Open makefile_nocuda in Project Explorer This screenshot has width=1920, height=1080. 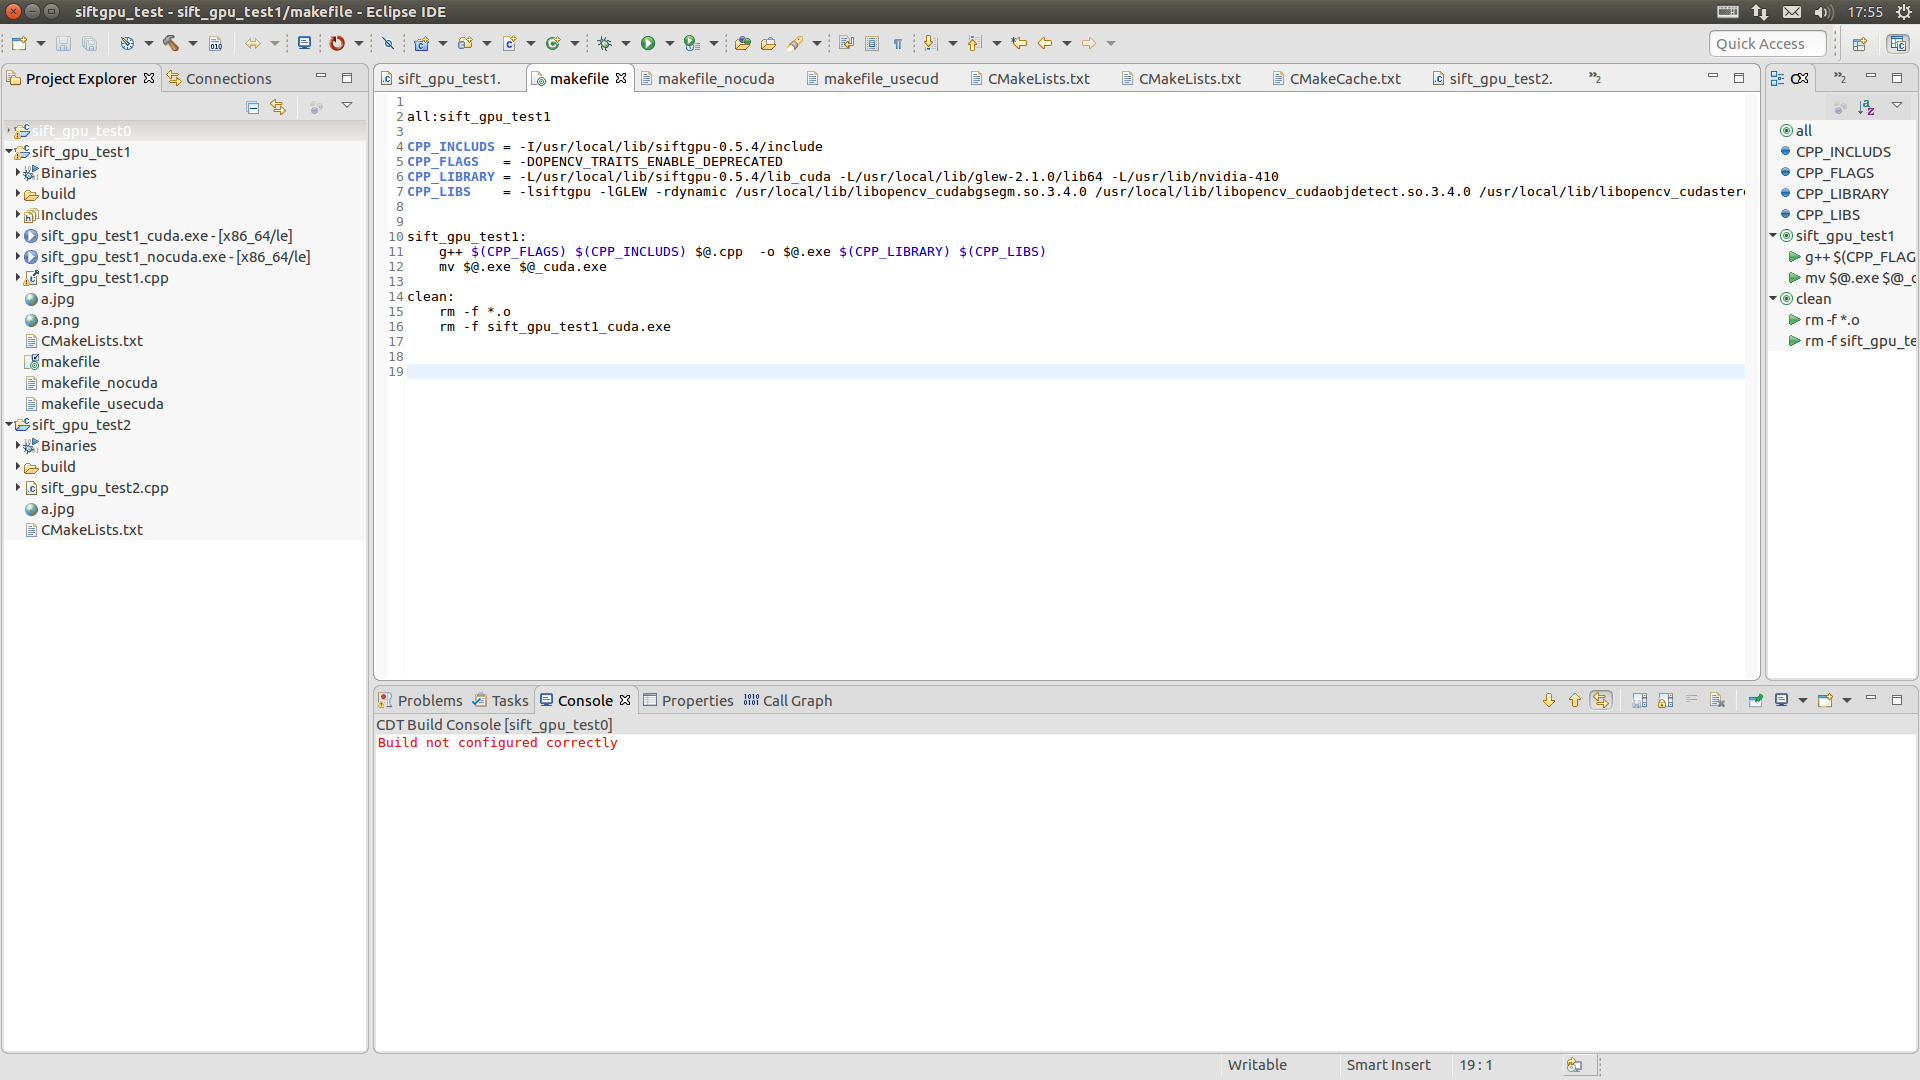(99, 383)
